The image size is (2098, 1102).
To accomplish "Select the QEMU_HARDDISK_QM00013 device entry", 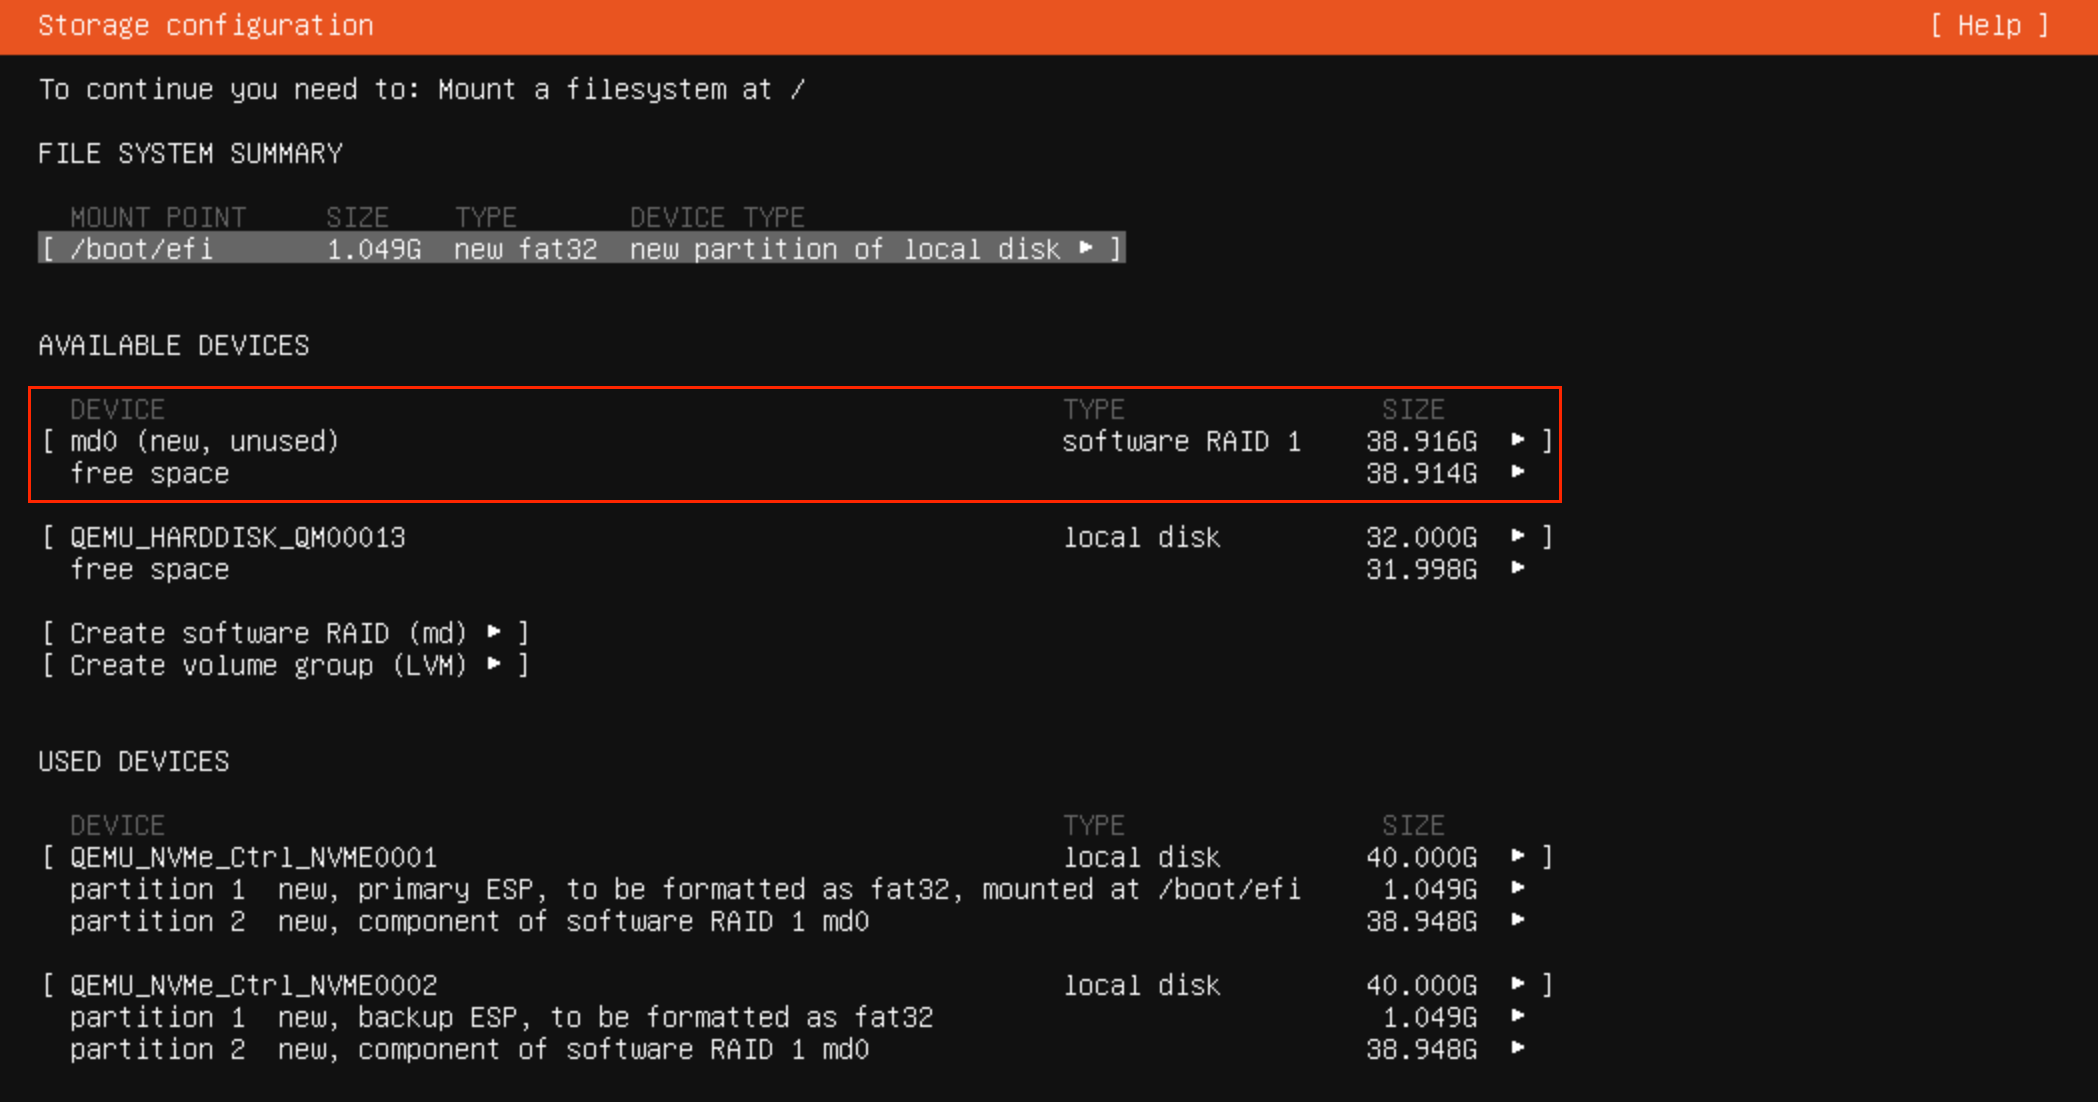I will (237, 537).
